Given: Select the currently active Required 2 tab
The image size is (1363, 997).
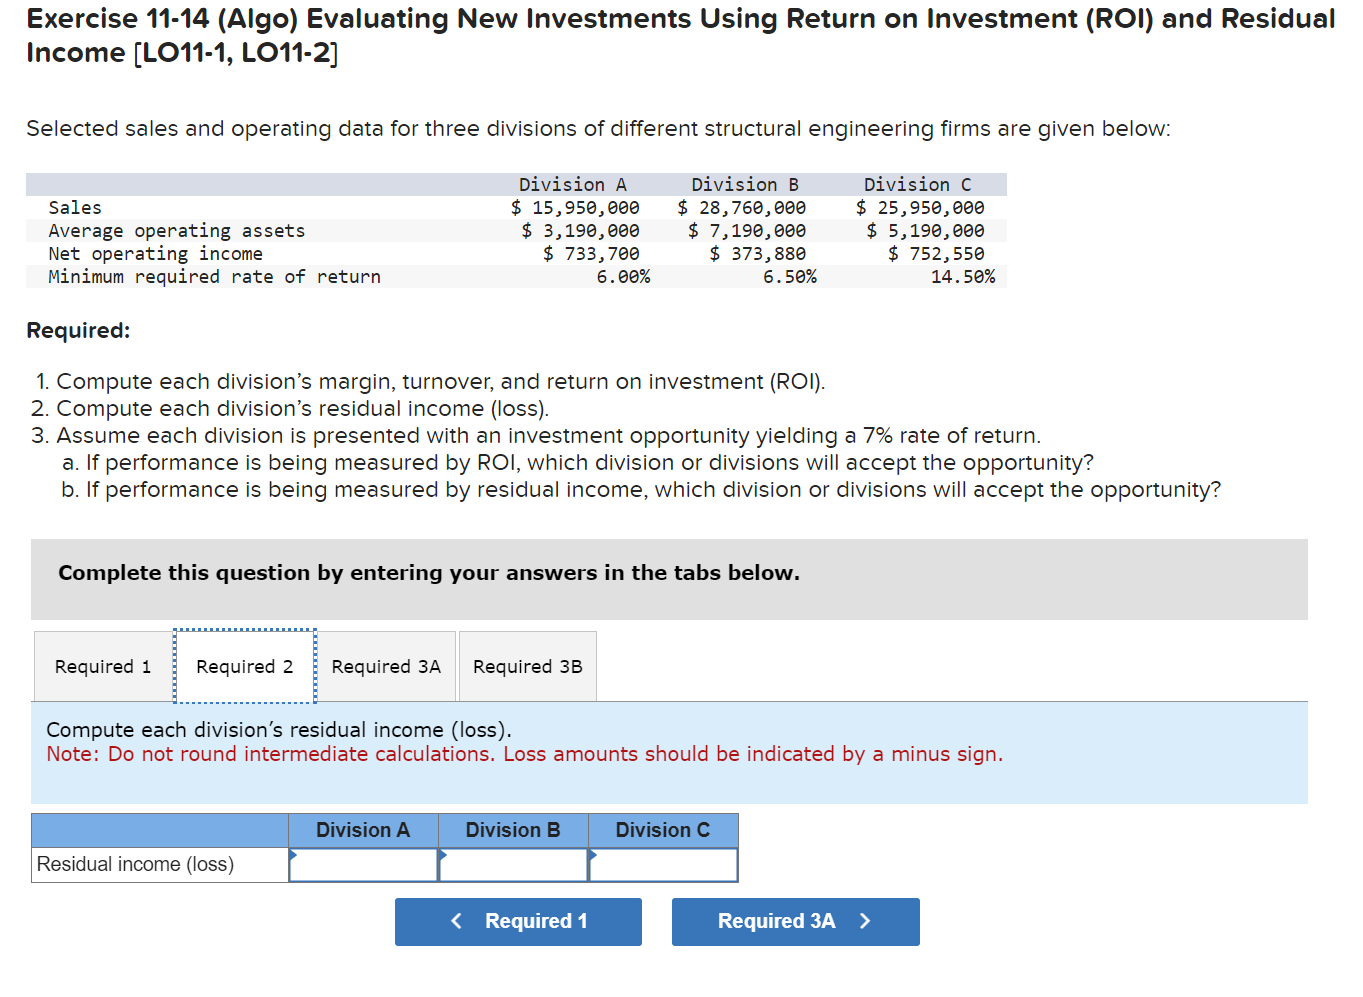Looking at the screenshot, I should [243, 666].
